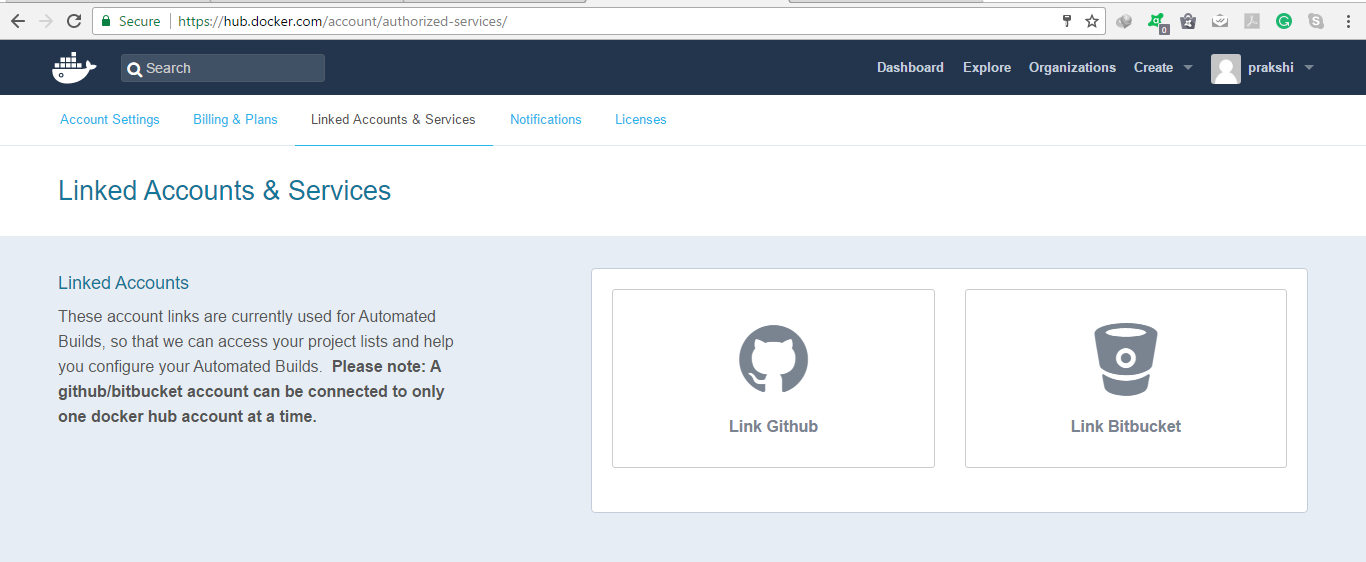The image size is (1366, 562).
Task: Expand the prakshi account dropdown arrow
Action: 1308,68
